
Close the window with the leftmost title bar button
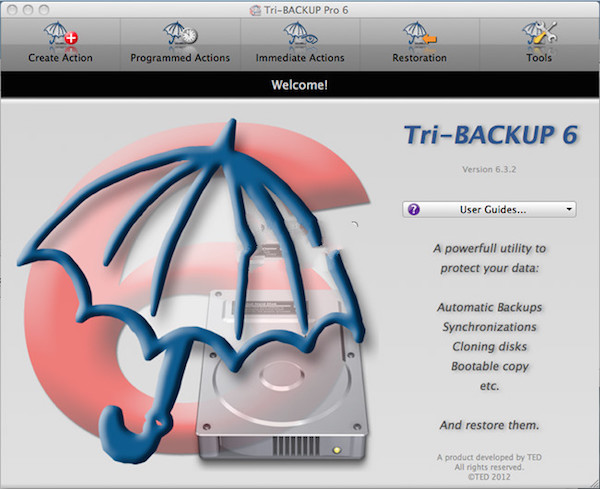click(x=12, y=10)
